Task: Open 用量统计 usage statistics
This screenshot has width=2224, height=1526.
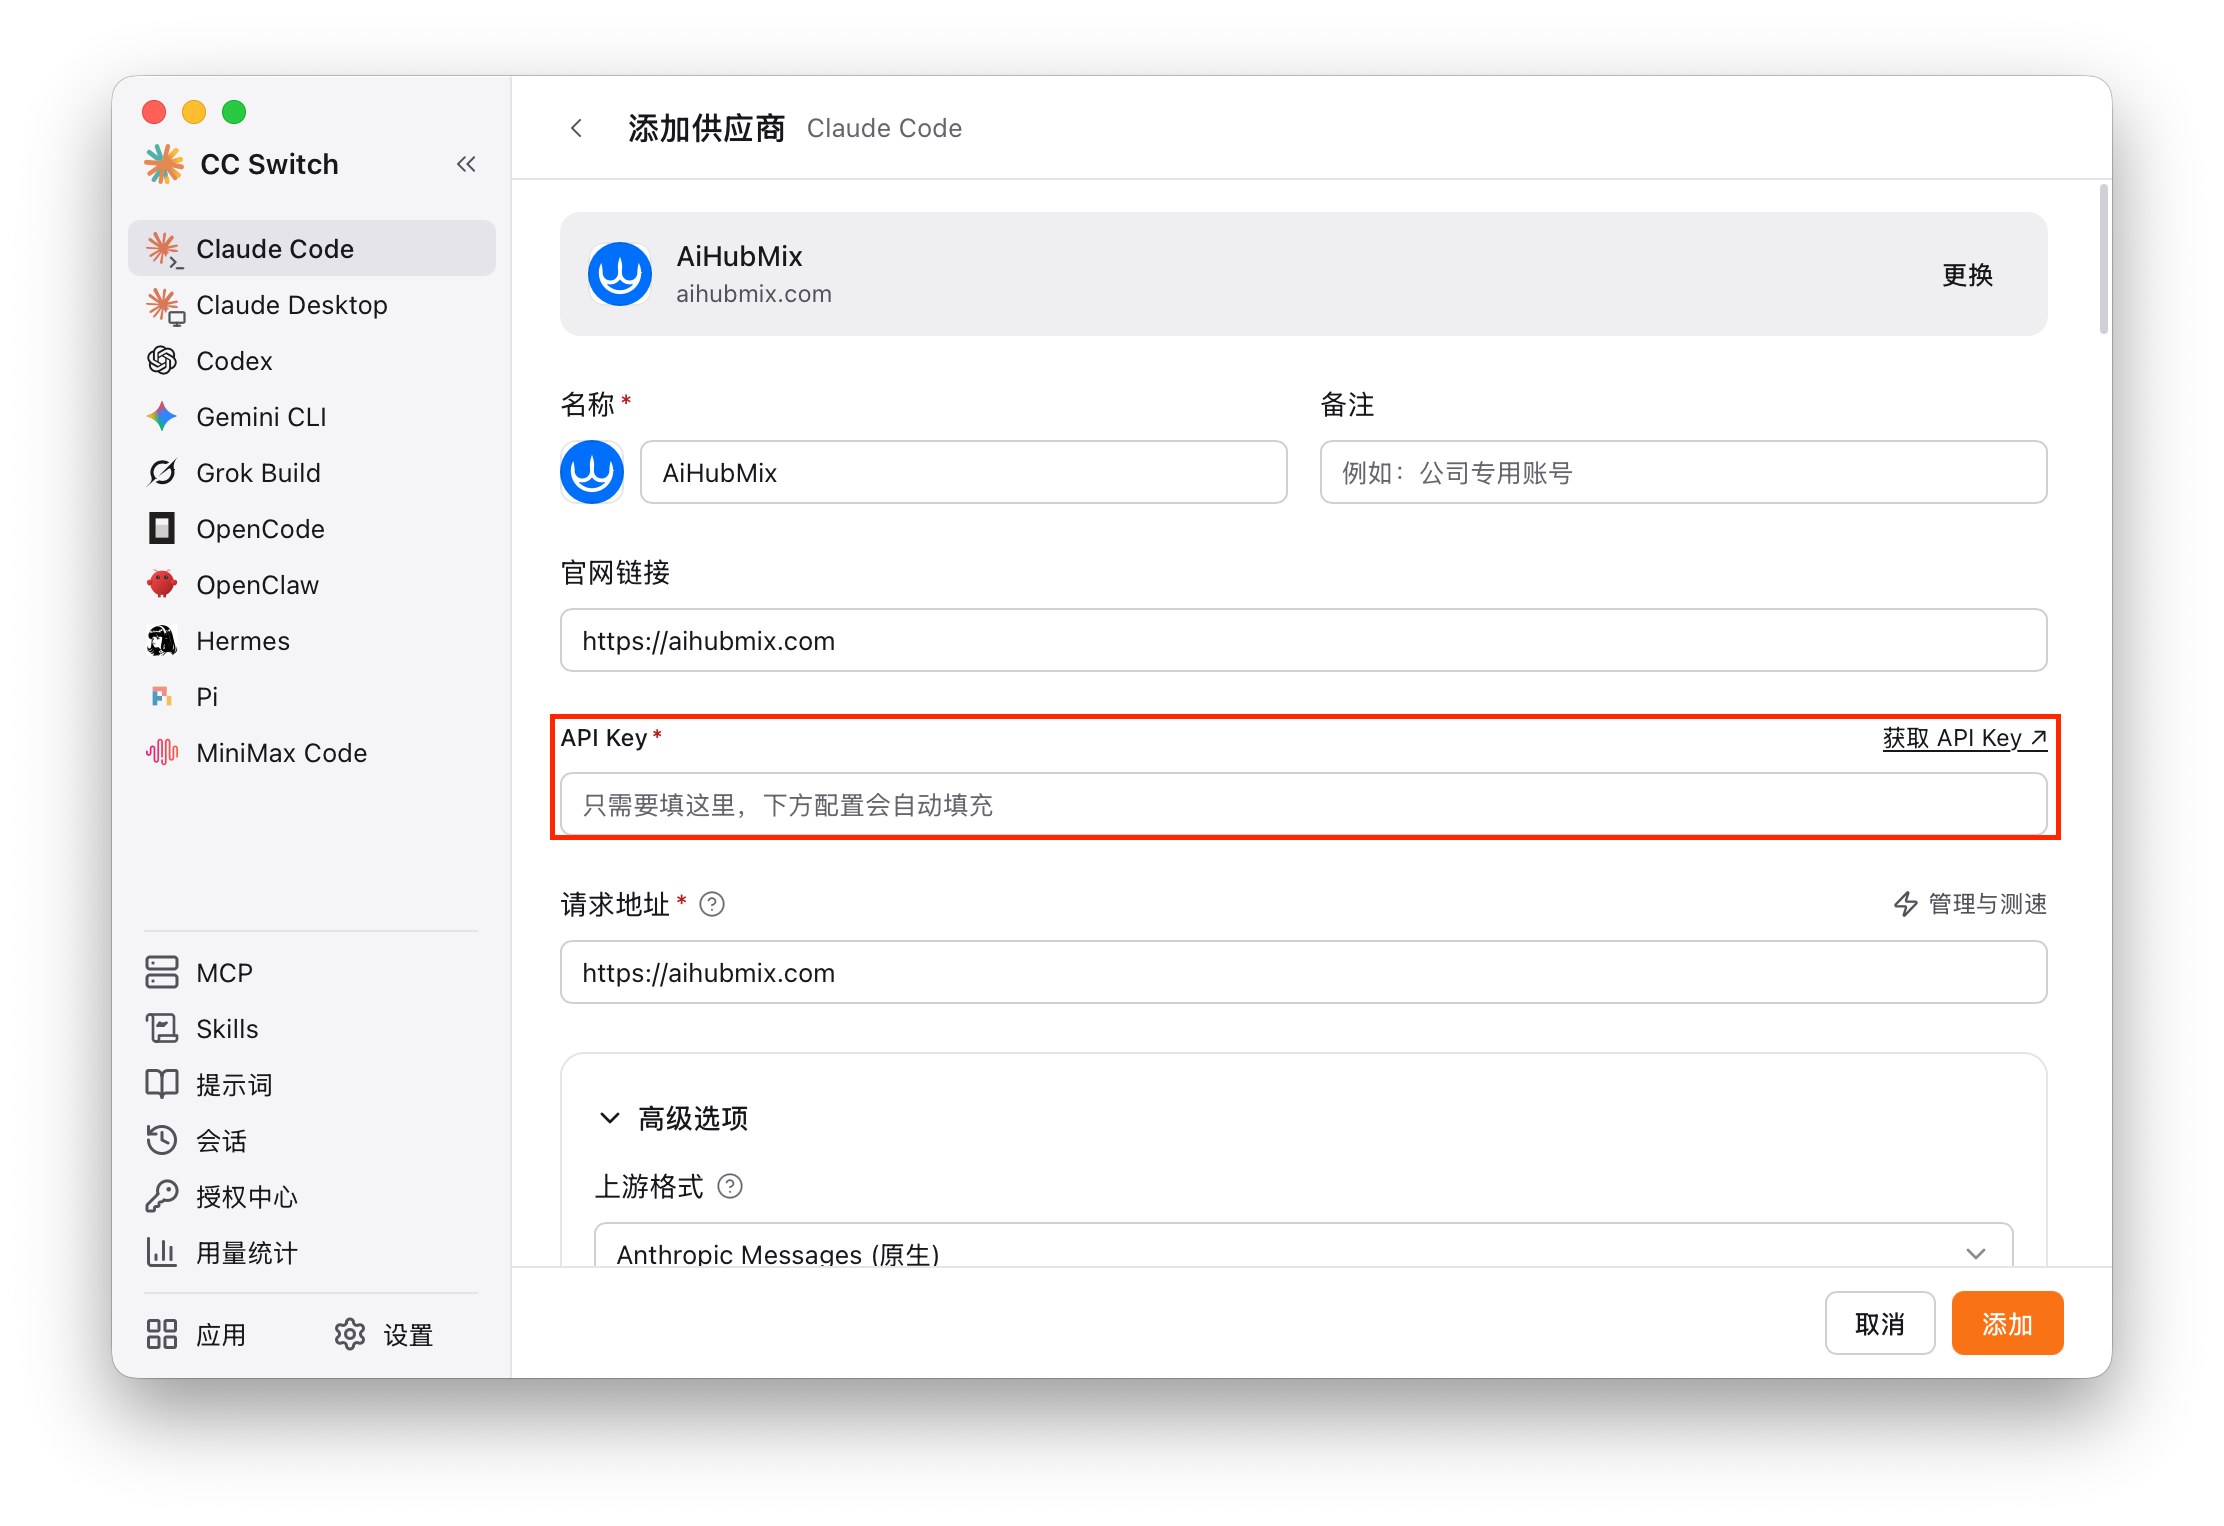Action: point(312,1253)
